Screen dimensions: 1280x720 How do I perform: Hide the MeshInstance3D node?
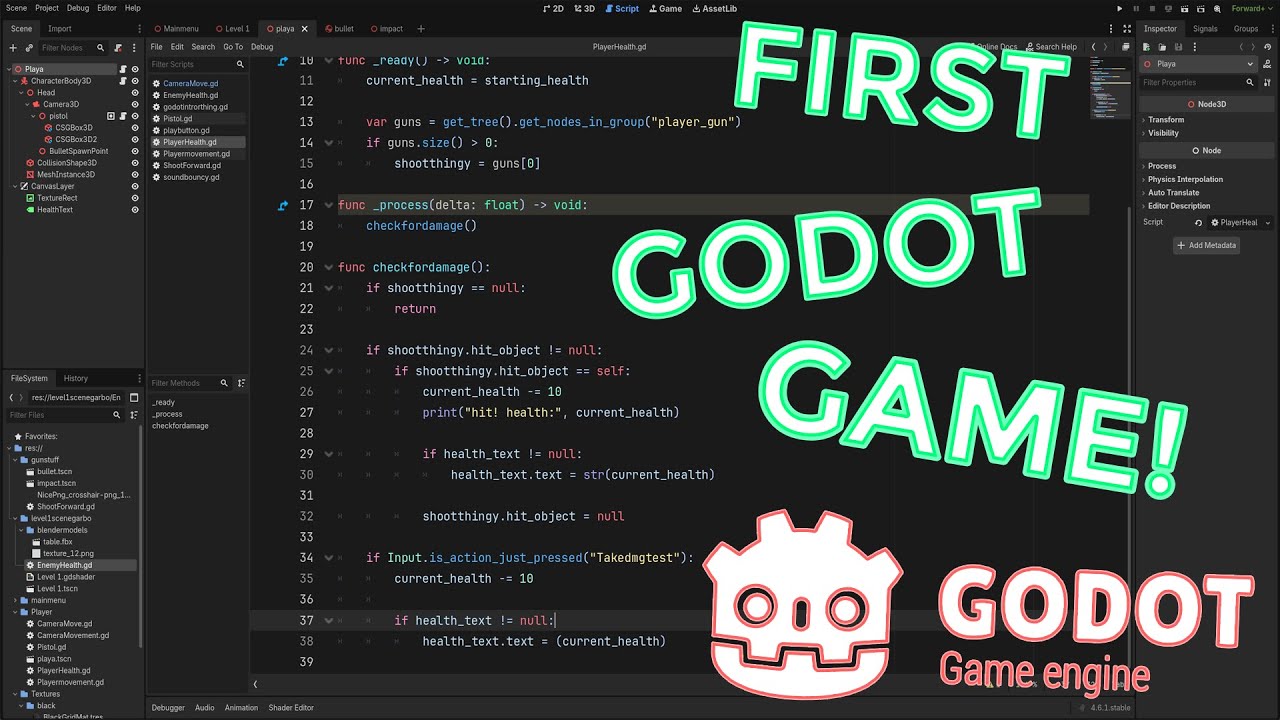(x=135, y=174)
